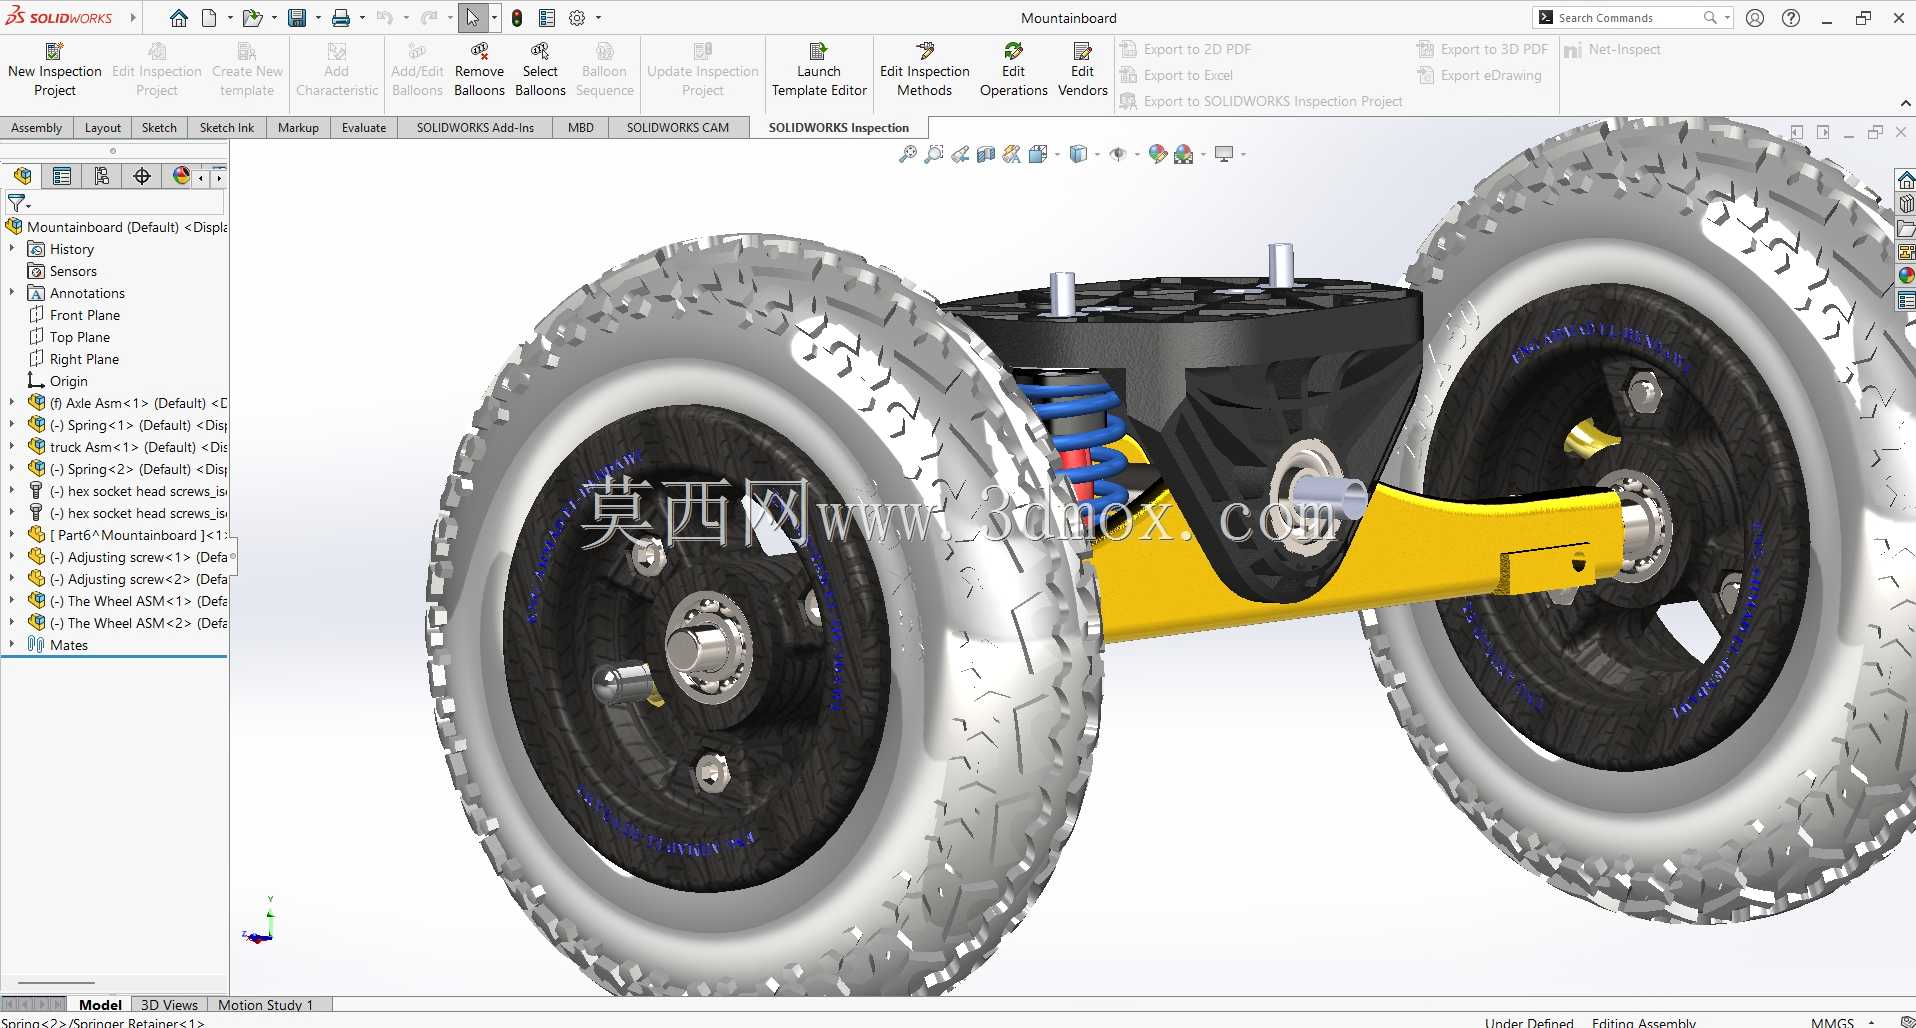The image size is (1916, 1028).
Task: Click the Previous View icon
Action: pos(960,154)
